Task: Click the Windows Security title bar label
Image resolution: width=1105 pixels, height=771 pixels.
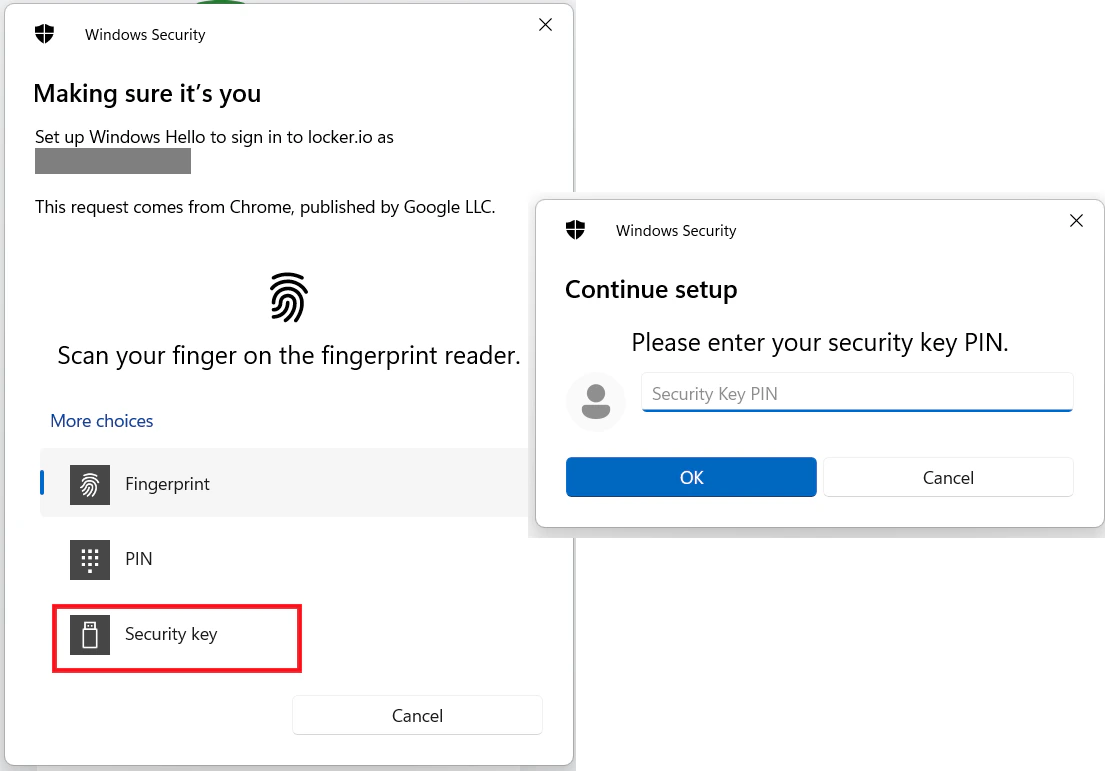Action: coord(145,34)
